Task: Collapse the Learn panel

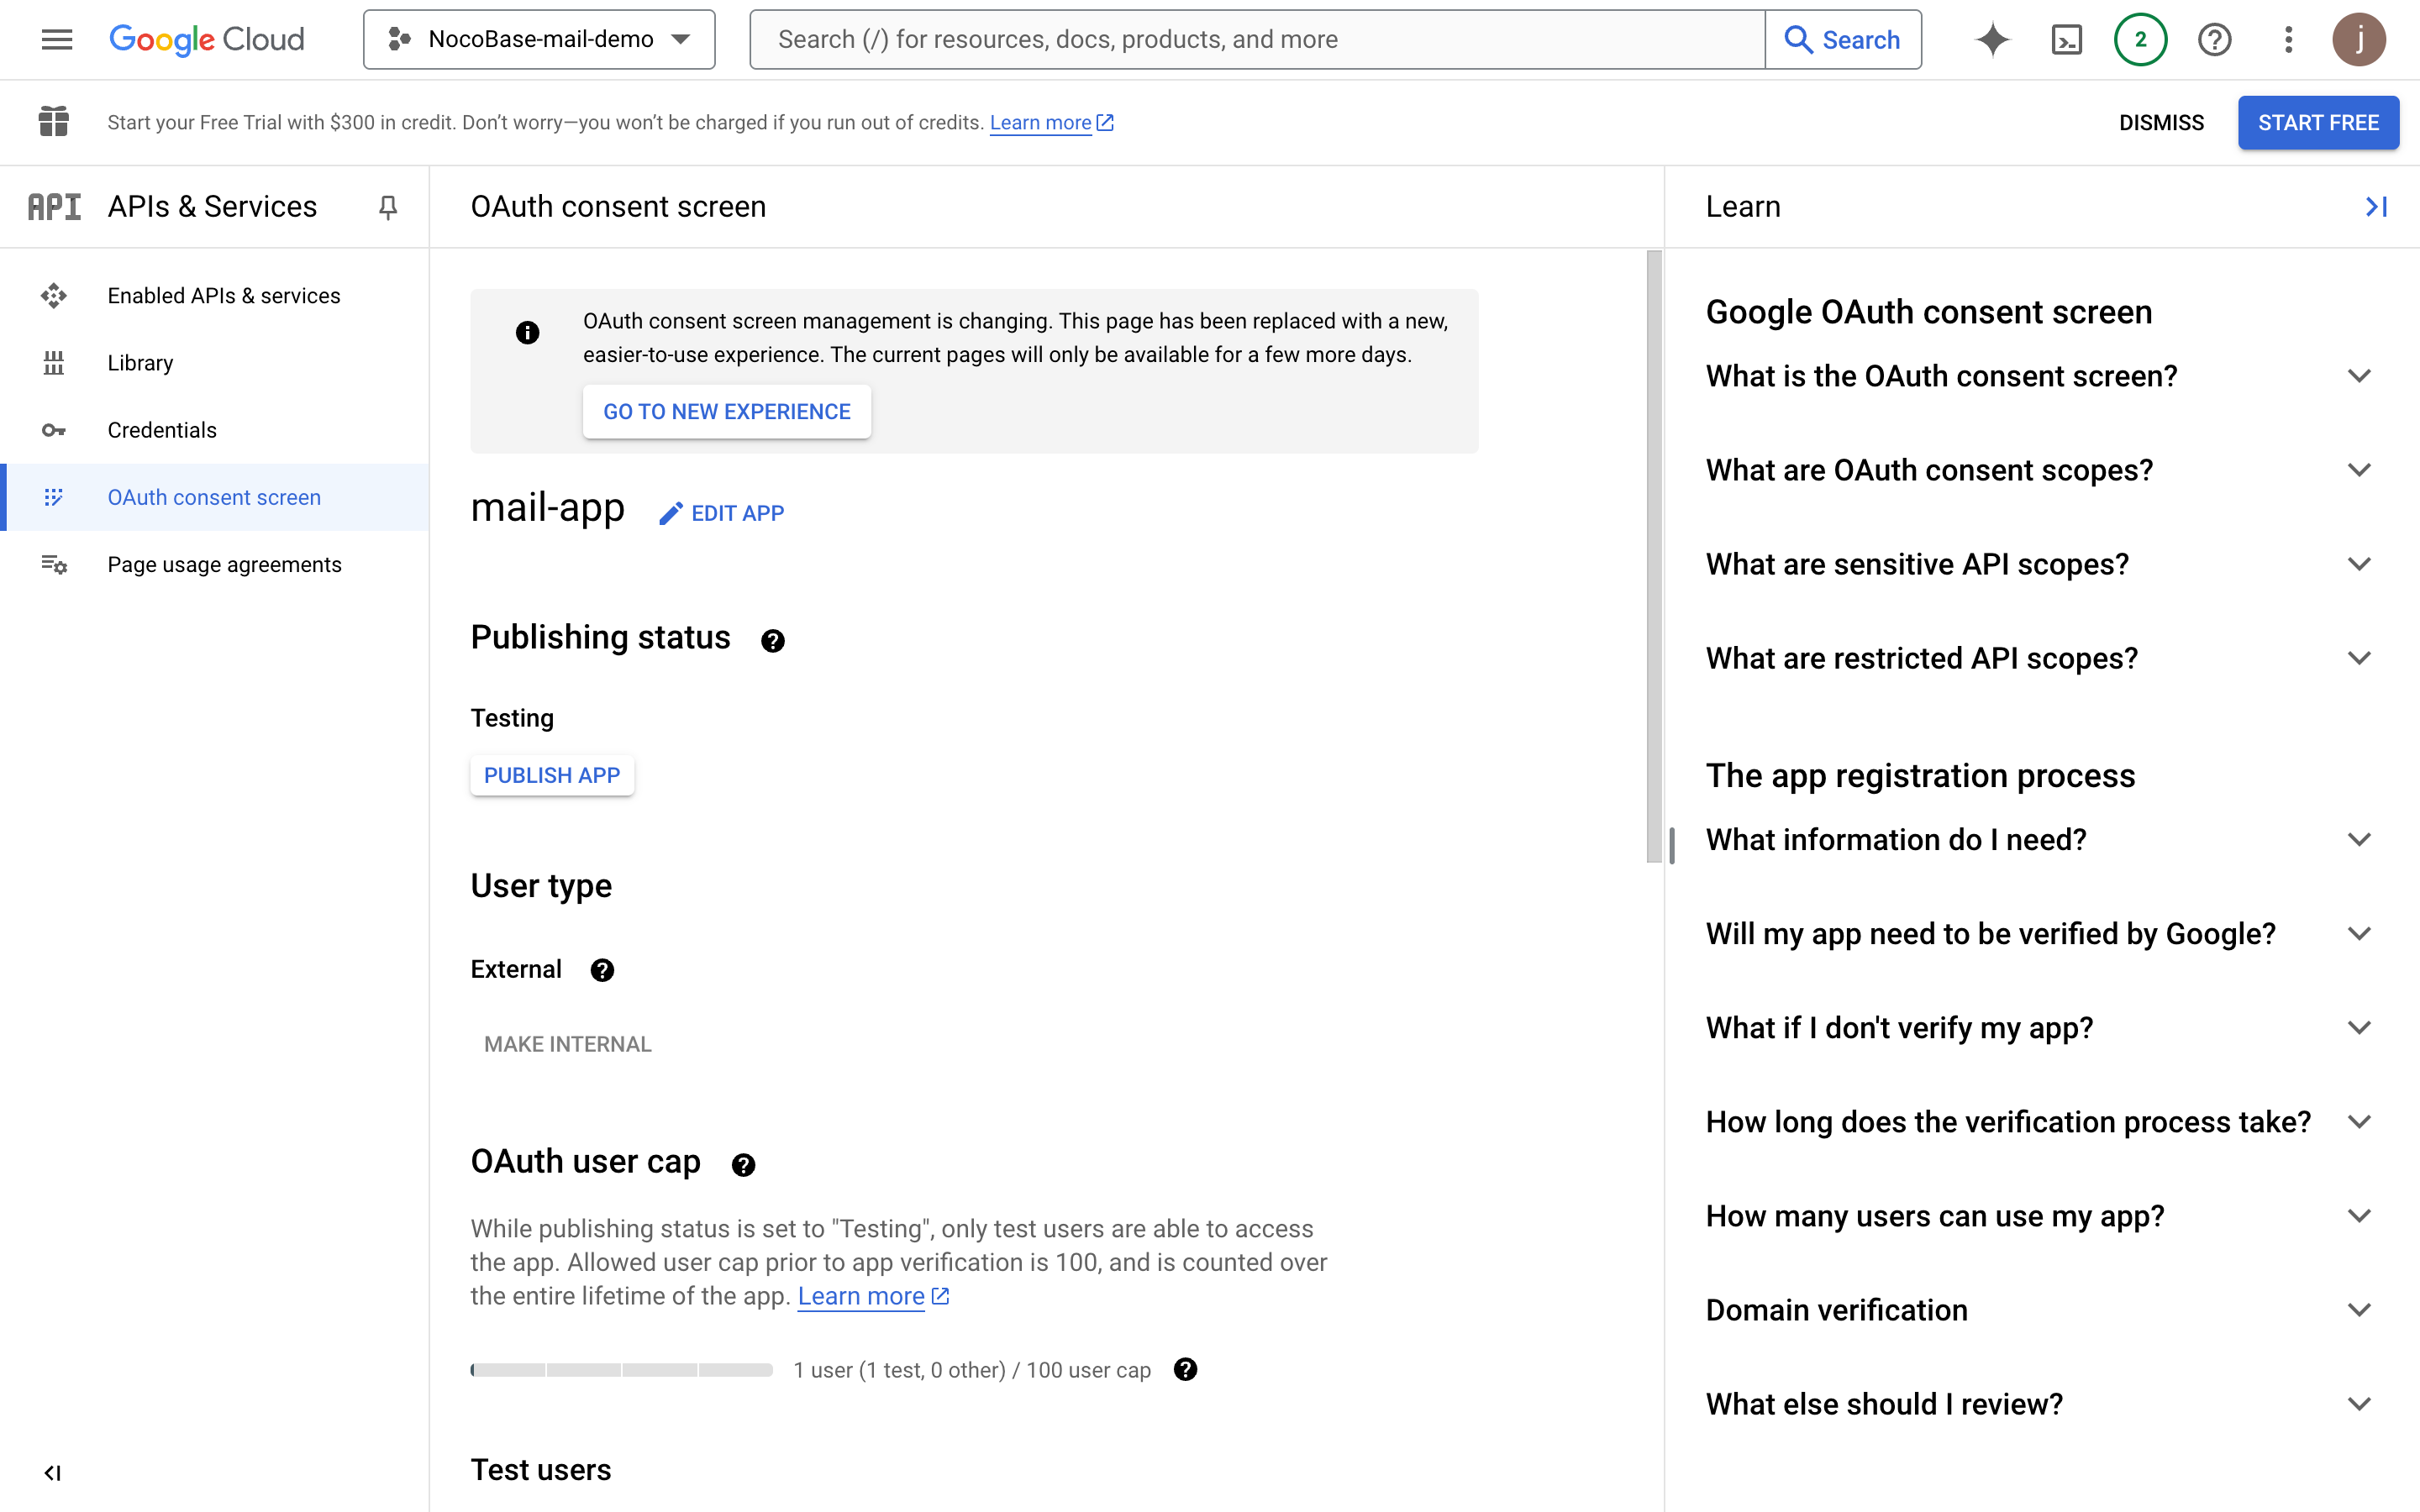Action: (x=2376, y=207)
